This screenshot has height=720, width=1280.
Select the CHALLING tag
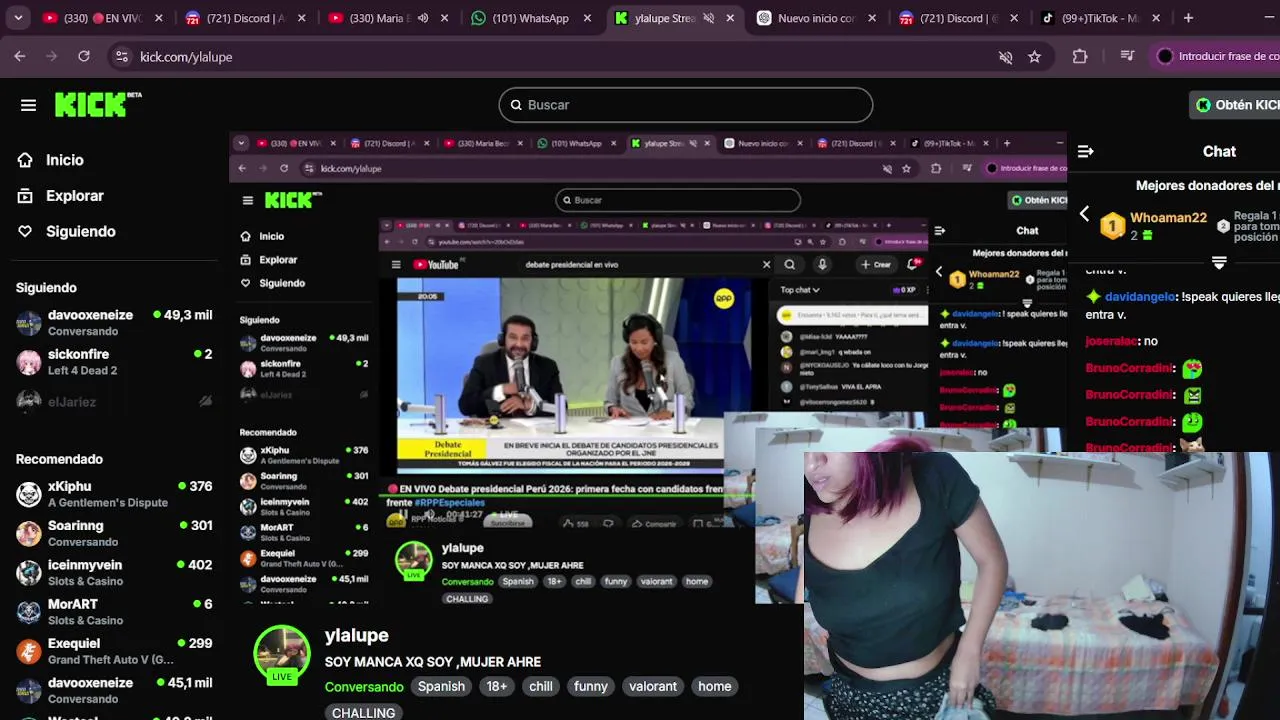[x=363, y=712]
